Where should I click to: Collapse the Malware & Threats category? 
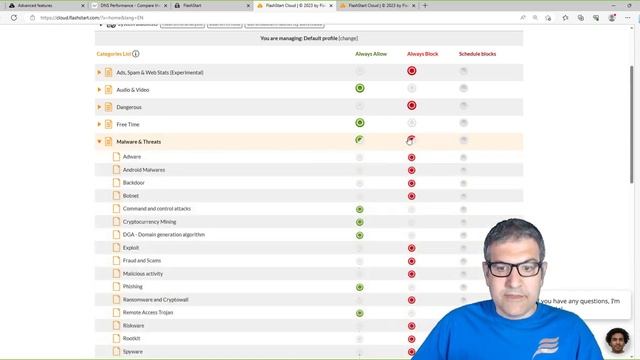(99, 142)
